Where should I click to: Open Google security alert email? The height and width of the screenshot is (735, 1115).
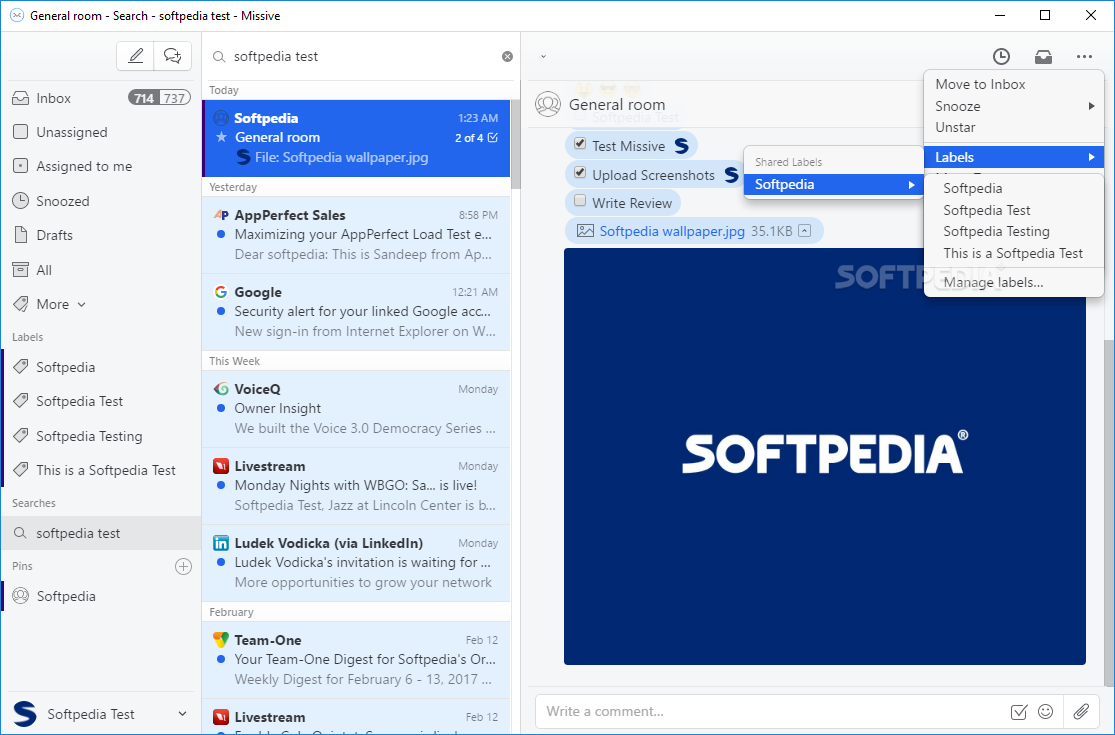356,312
